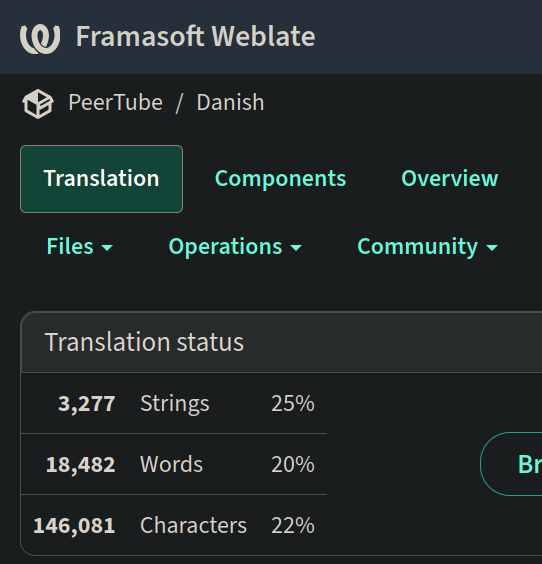Select the 146,081 characters count
The width and height of the screenshot is (542, 564).
(x=74, y=526)
